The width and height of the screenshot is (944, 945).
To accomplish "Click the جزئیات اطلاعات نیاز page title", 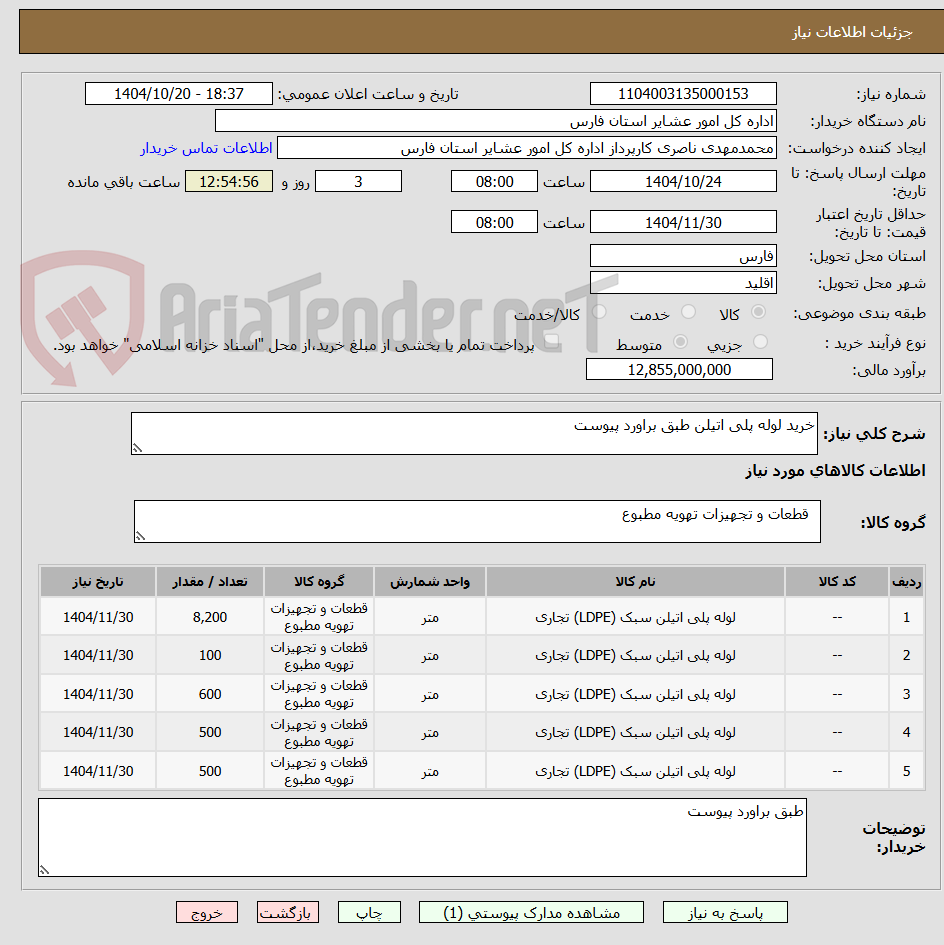I will click(852, 32).
